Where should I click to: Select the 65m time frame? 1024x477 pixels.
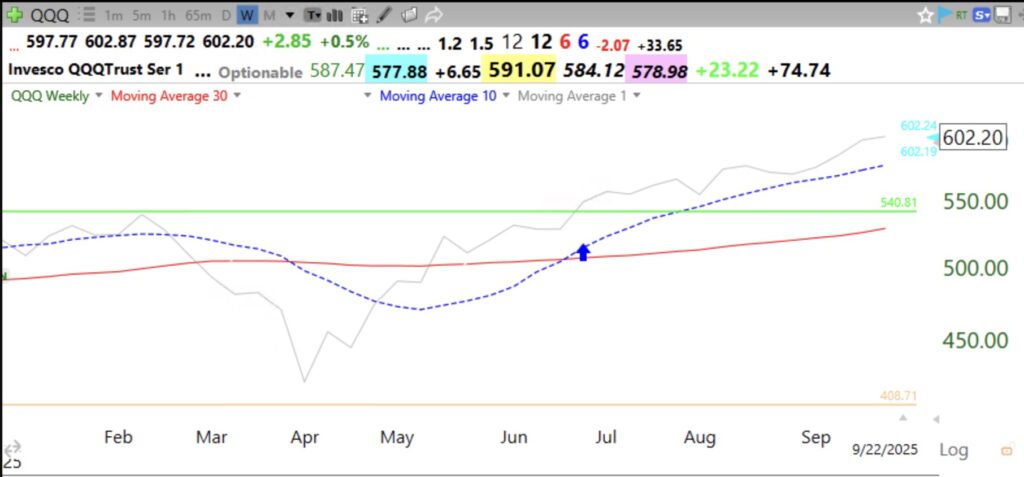(x=198, y=15)
